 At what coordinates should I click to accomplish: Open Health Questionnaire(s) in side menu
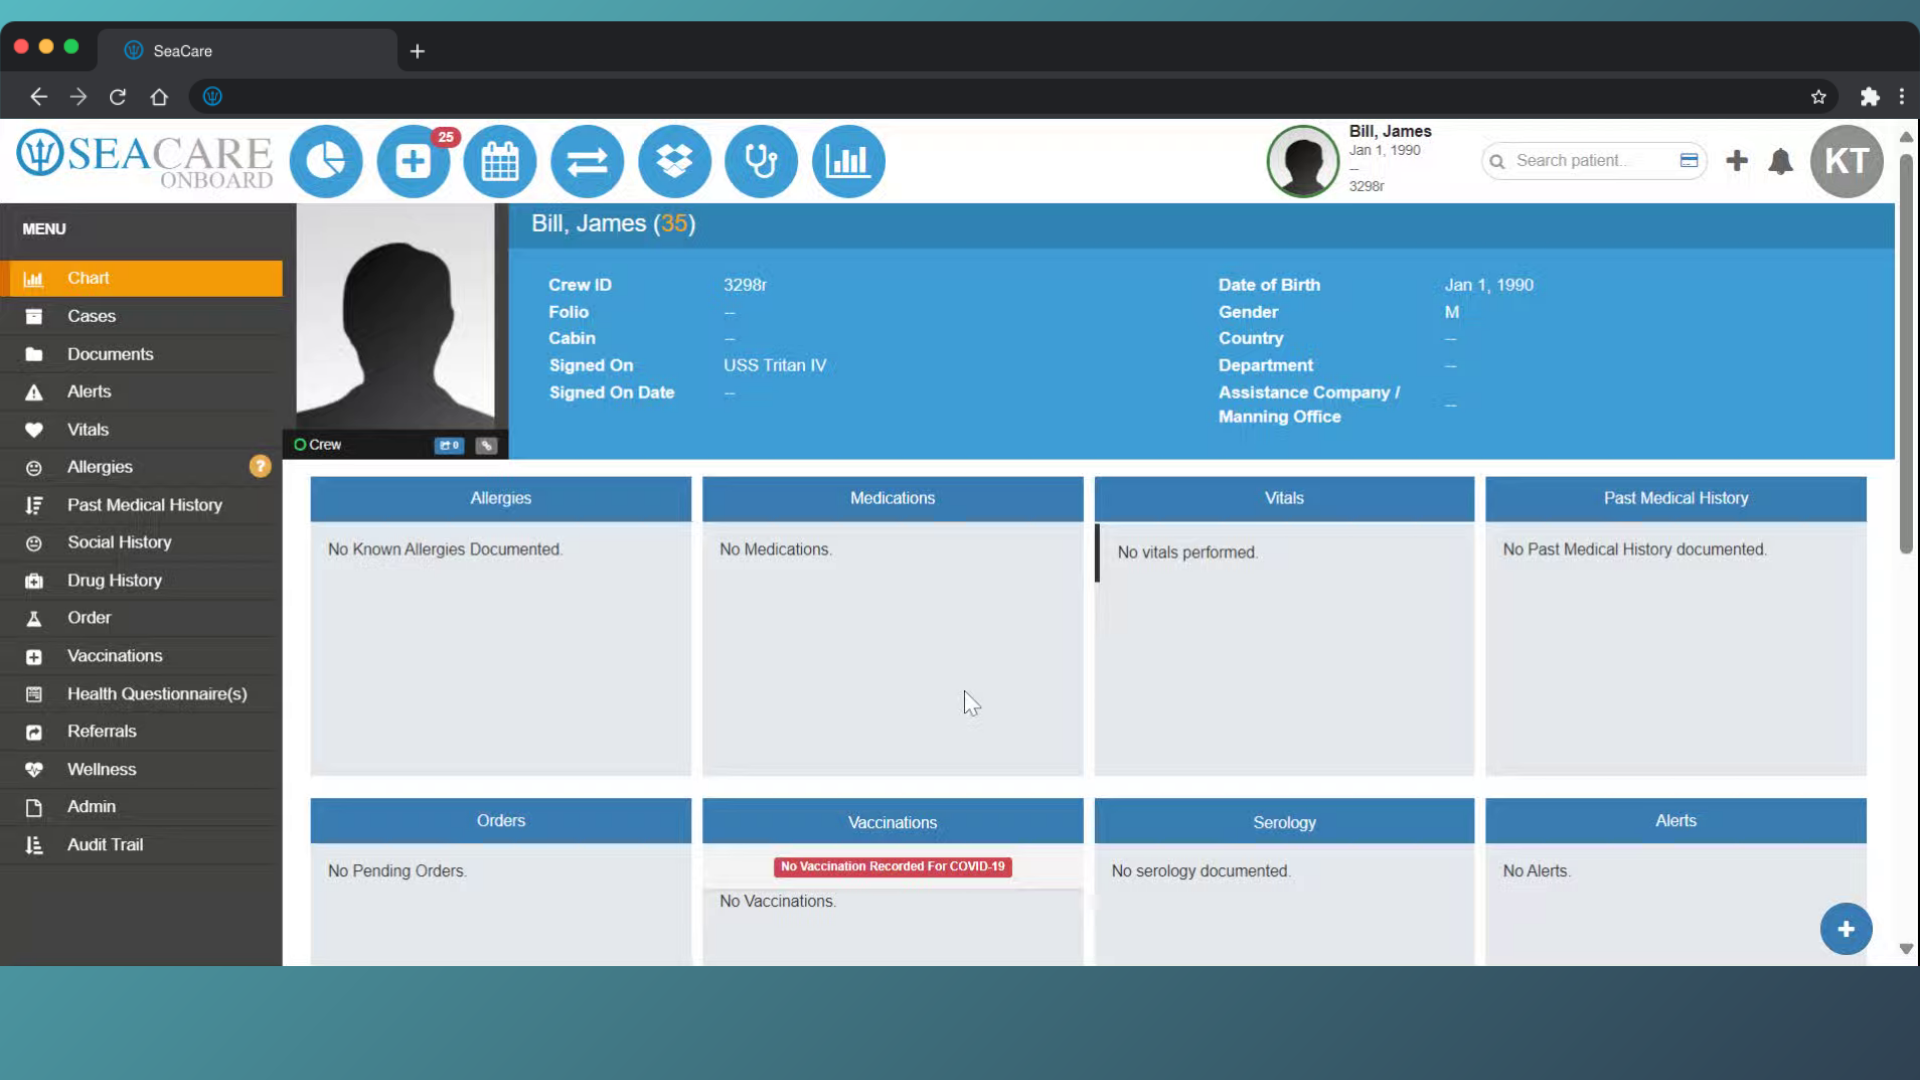click(x=141, y=694)
